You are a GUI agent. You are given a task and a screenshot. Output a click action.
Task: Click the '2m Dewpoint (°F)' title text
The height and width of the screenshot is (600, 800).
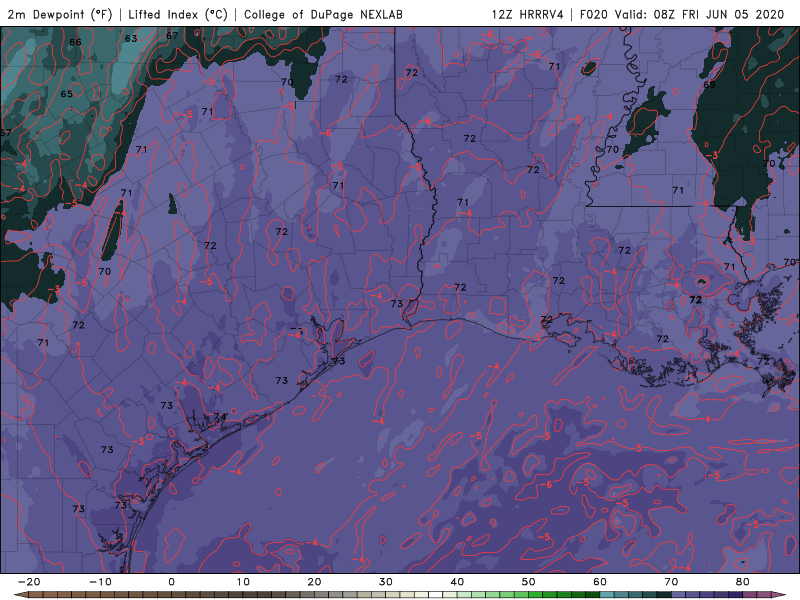pos(59,14)
